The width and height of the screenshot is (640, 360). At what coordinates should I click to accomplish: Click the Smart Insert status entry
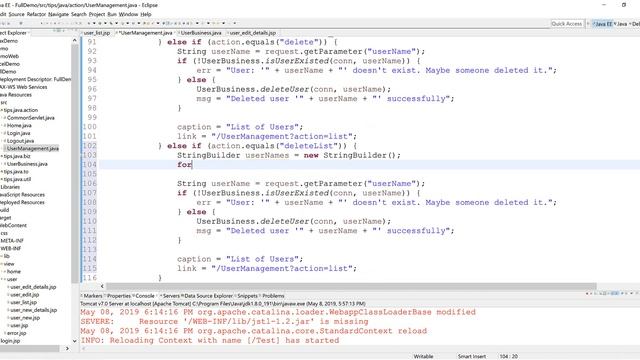coord(471,356)
